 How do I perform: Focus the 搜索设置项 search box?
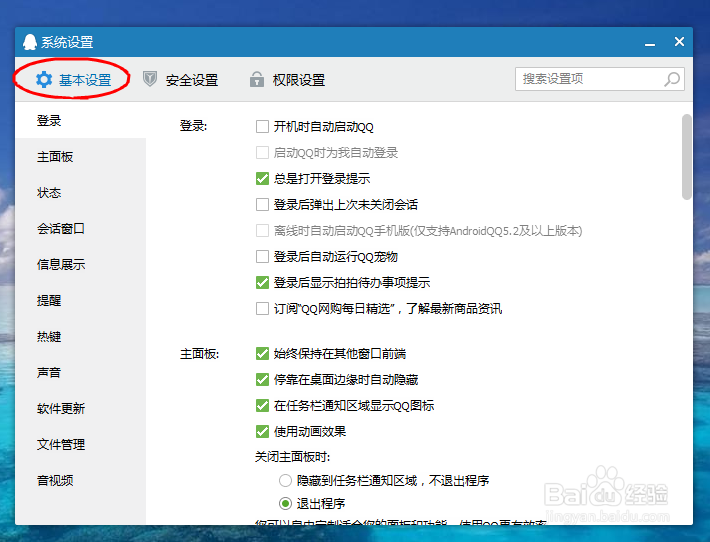click(x=600, y=79)
